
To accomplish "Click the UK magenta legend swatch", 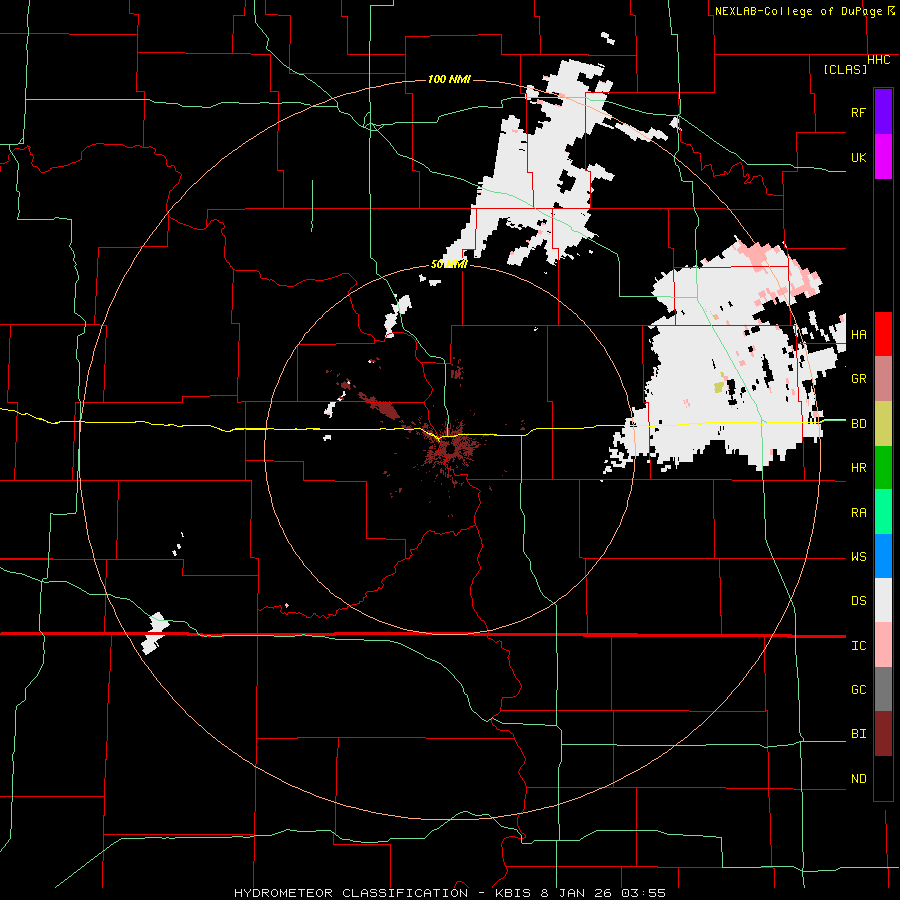I will pyautogui.click(x=883, y=157).
